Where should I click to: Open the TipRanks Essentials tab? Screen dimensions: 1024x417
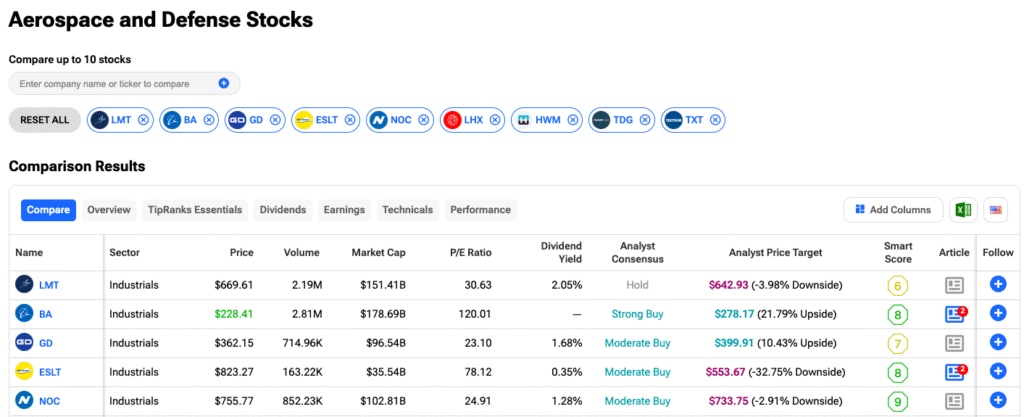pyautogui.click(x=195, y=210)
